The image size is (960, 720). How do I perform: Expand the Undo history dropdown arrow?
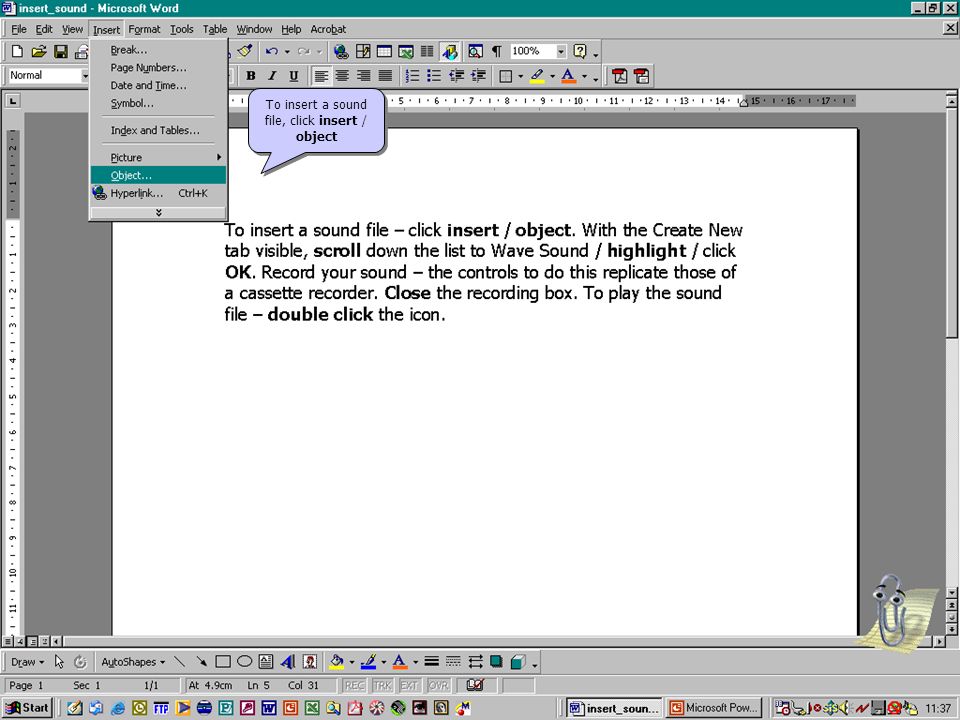[x=287, y=52]
